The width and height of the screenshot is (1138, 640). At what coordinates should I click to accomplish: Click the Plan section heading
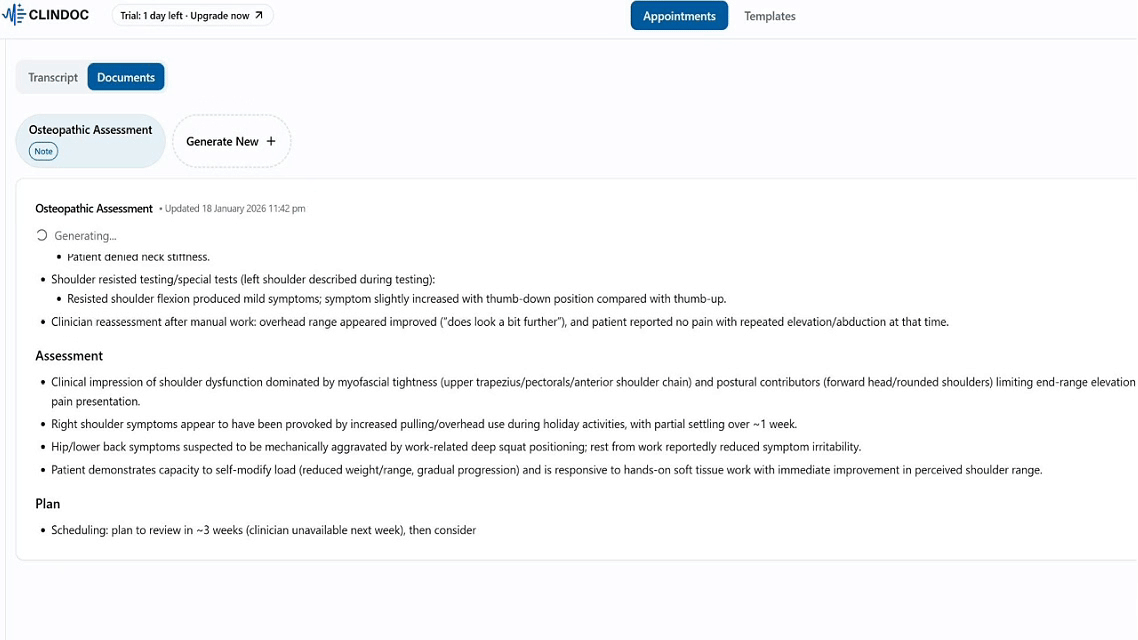click(x=48, y=504)
